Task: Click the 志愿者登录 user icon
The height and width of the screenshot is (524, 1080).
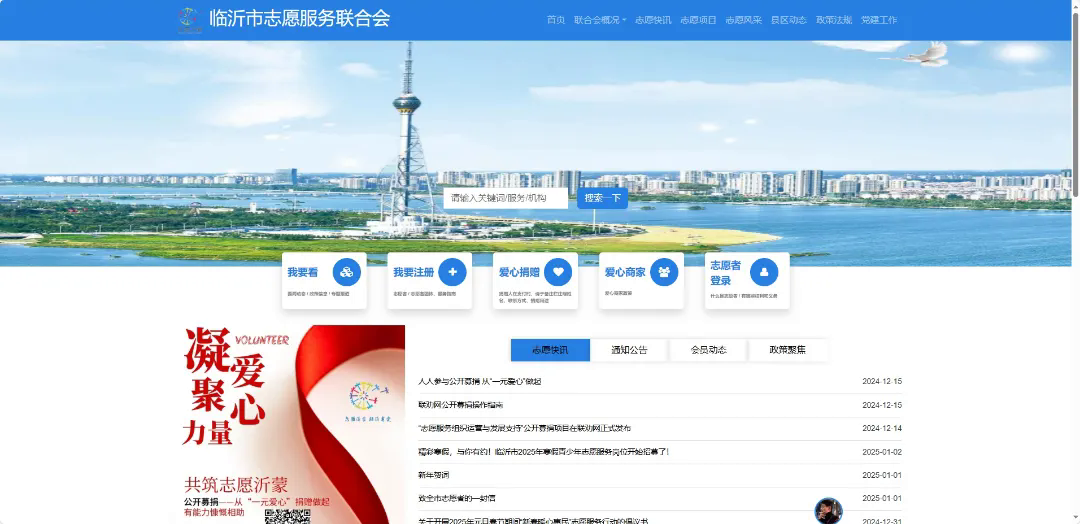Action: point(764,272)
